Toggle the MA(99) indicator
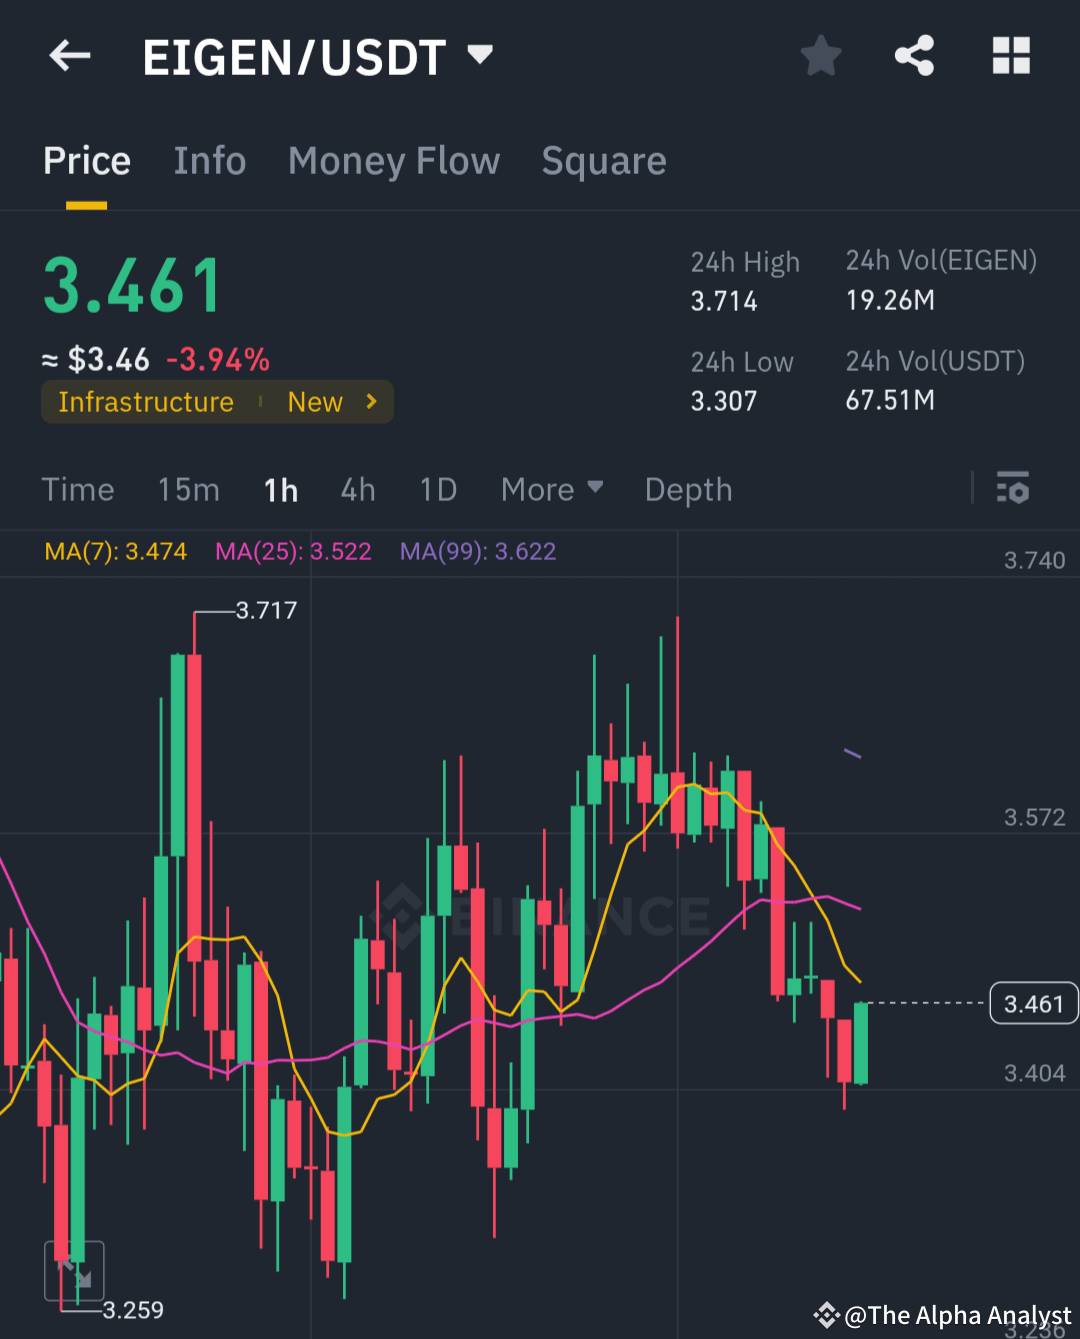This screenshot has width=1080, height=1339. 477,551
